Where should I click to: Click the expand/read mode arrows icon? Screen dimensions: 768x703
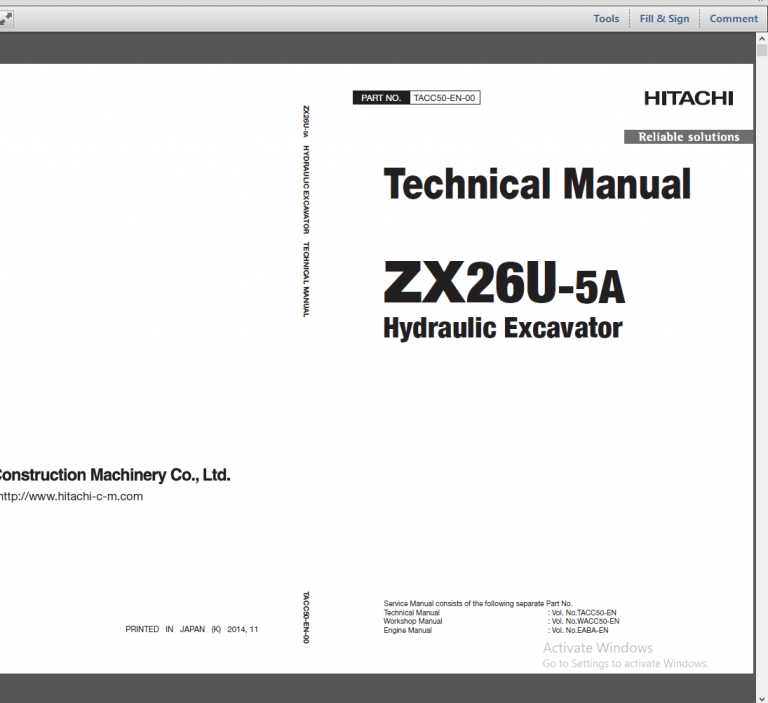[x=6, y=19]
